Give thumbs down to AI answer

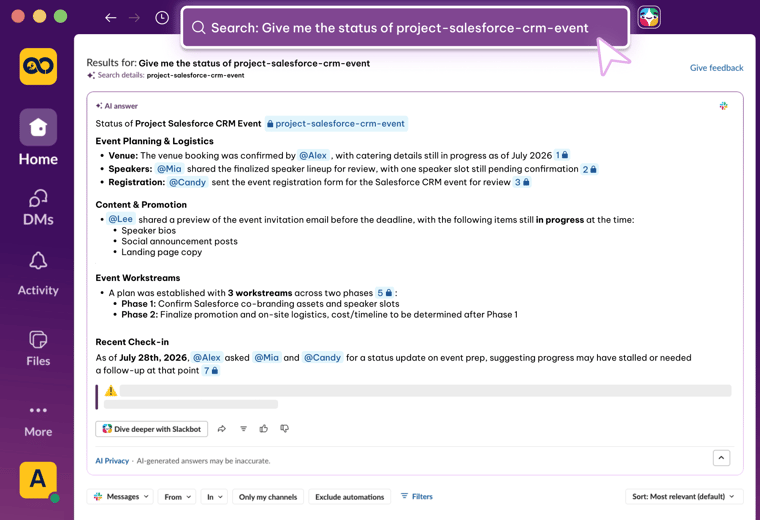pyautogui.click(x=285, y=428)
